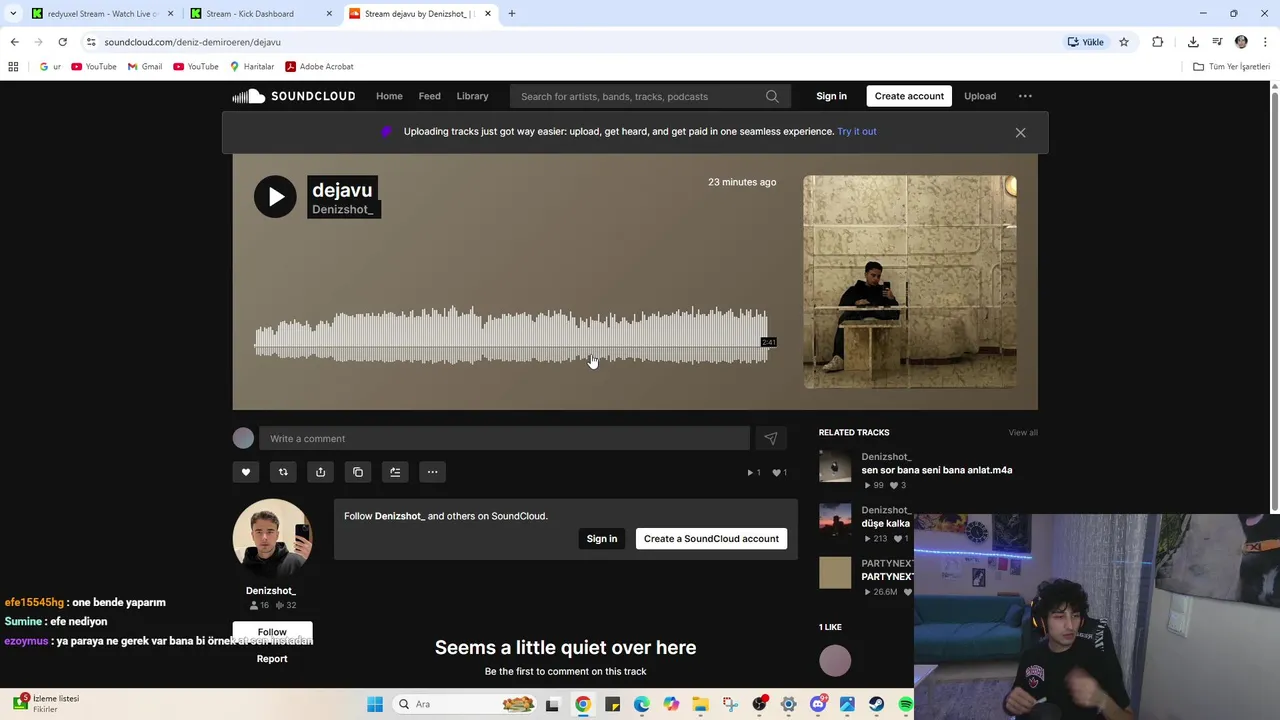Expand the Tüm Yer İşaretleri folder
This screenshot has width=1280, height=720.
[1232, 66]
